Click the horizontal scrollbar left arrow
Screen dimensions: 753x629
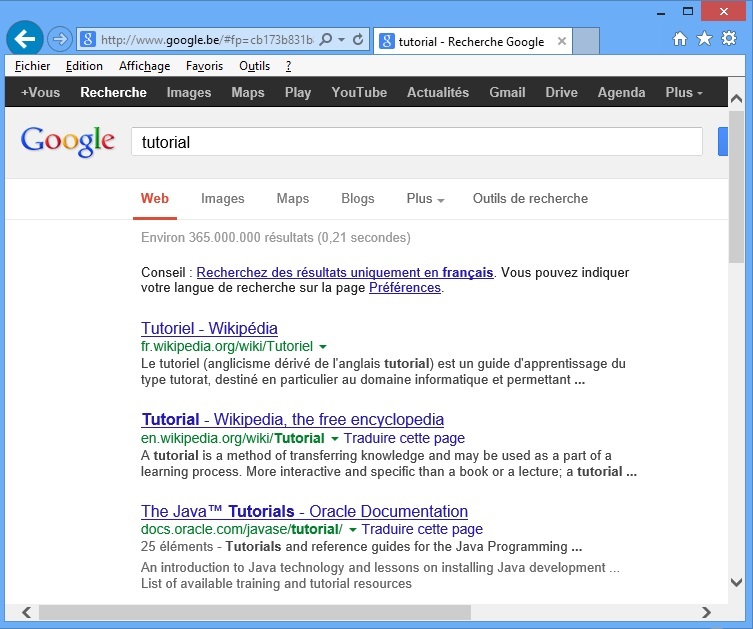26,612
